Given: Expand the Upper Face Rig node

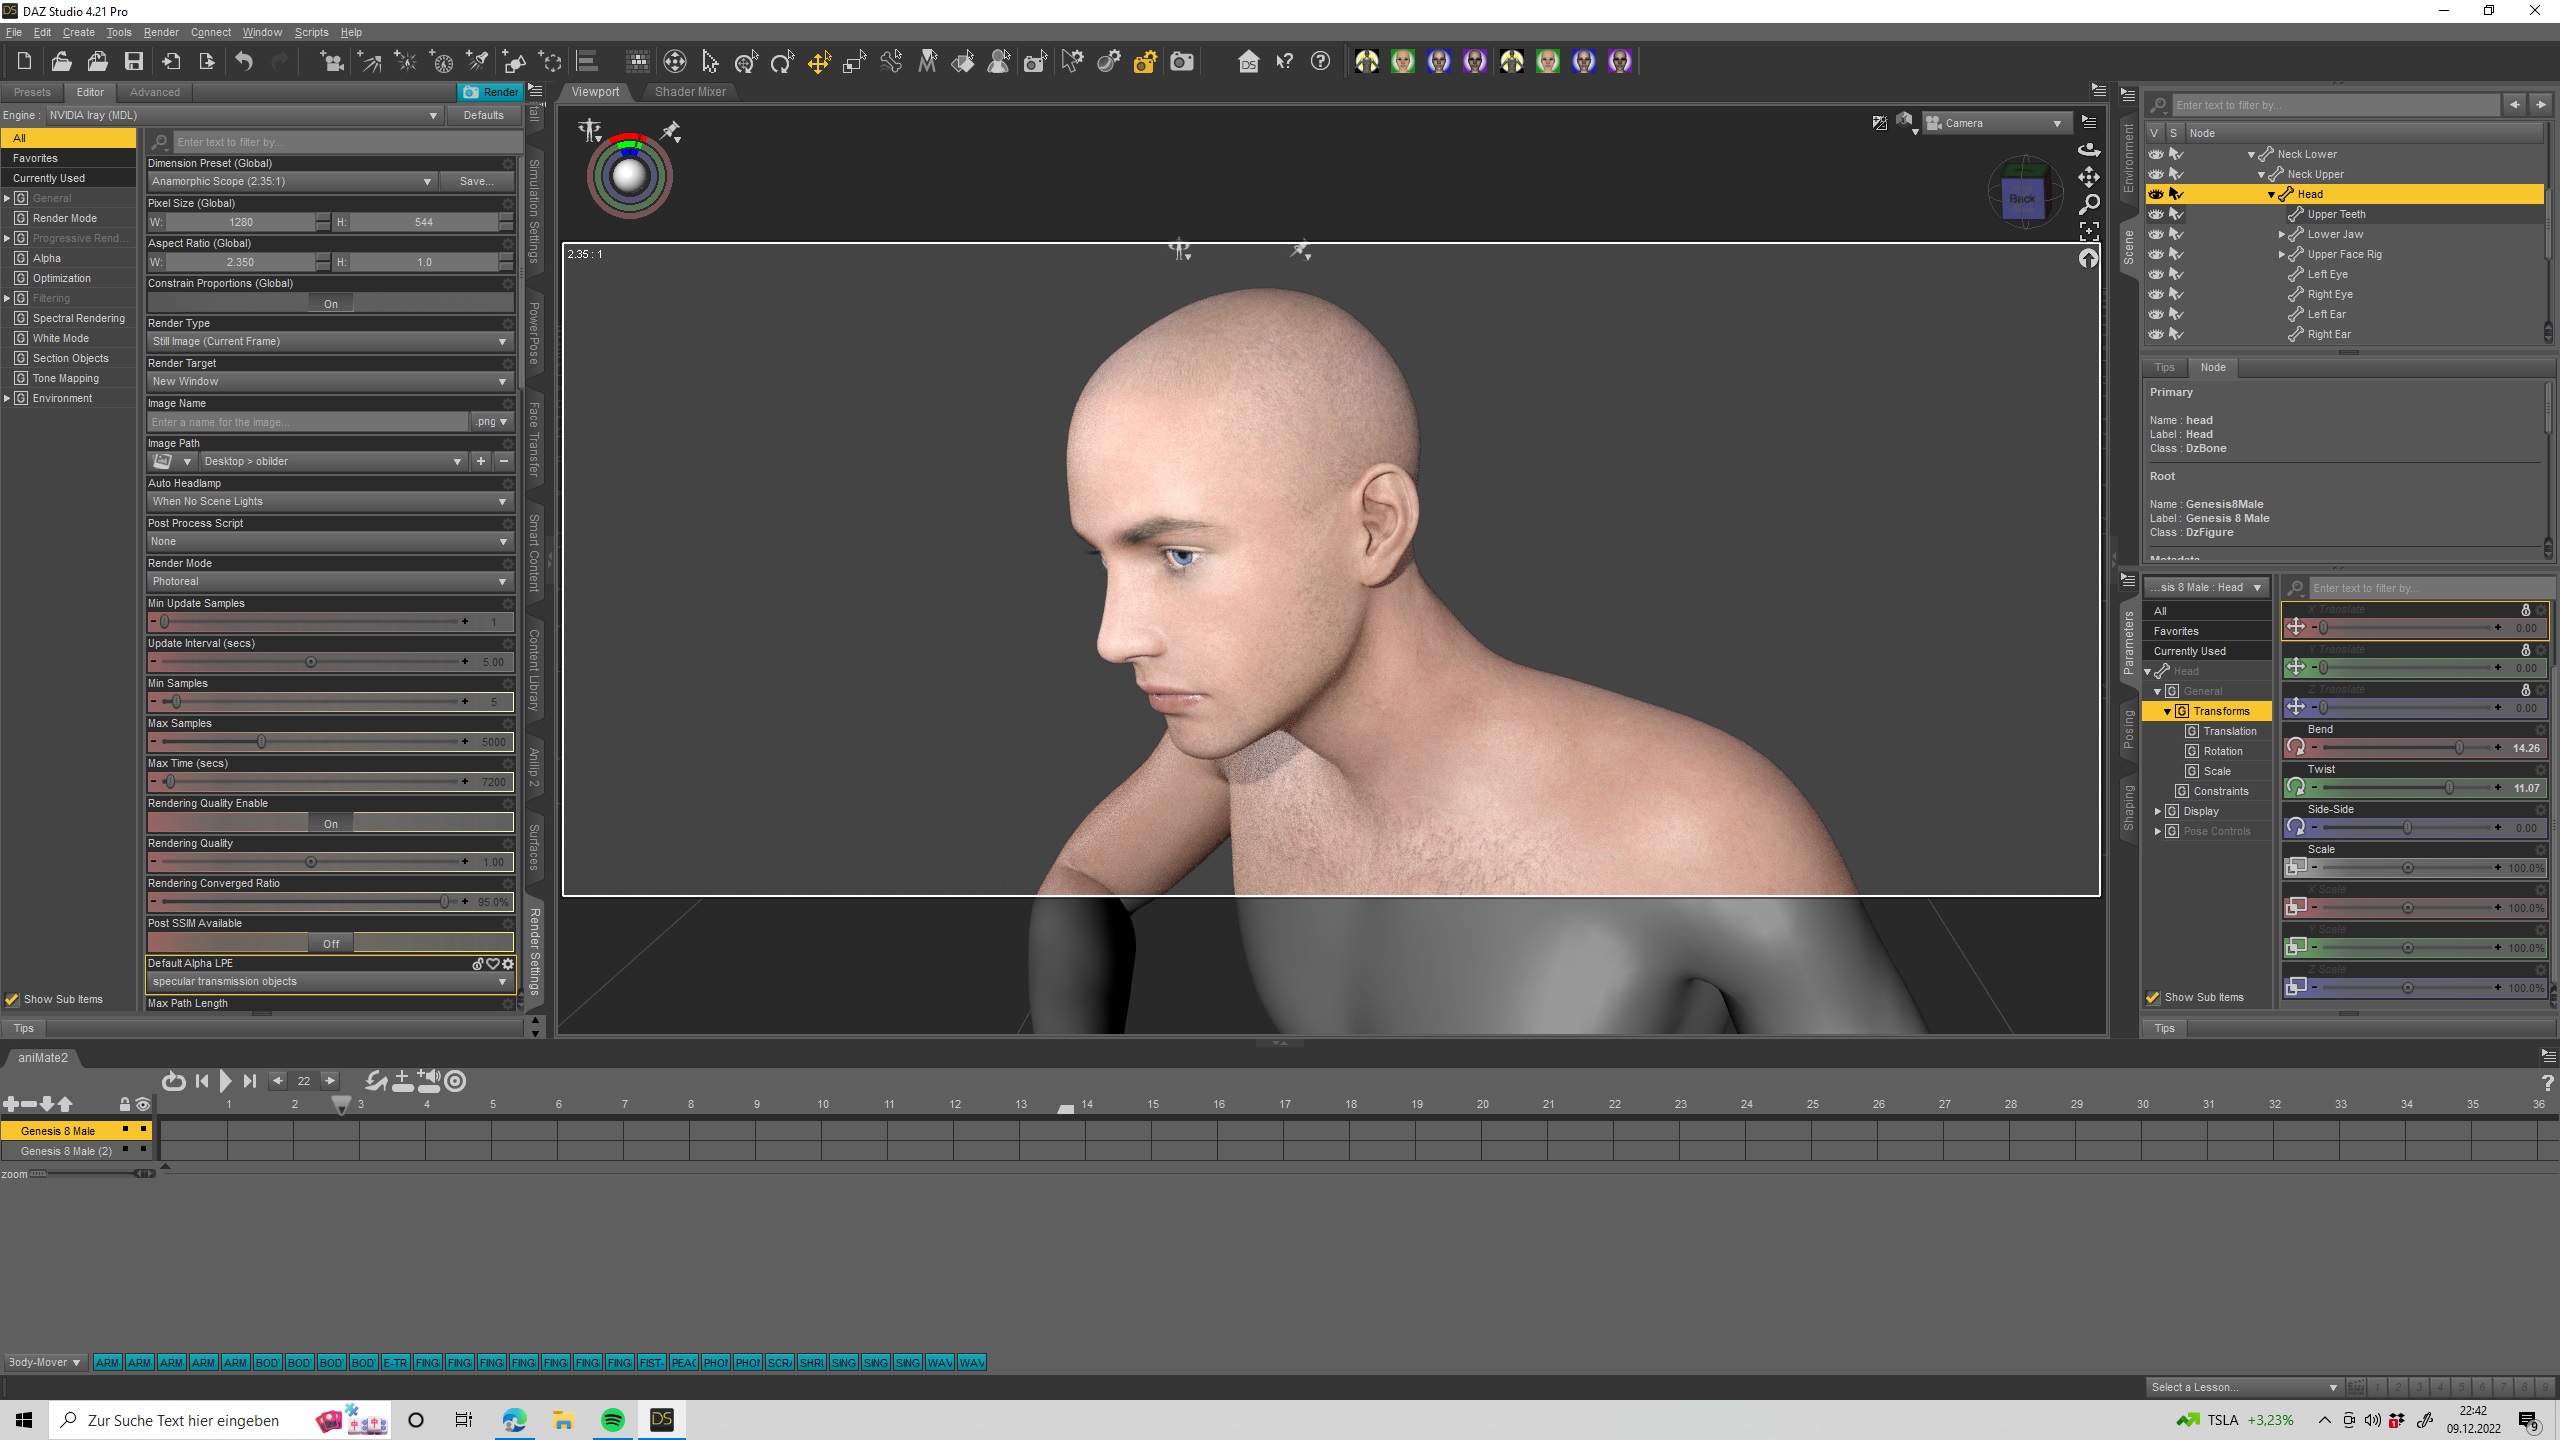Looking at the screenshot, I should click(2281, 254).
